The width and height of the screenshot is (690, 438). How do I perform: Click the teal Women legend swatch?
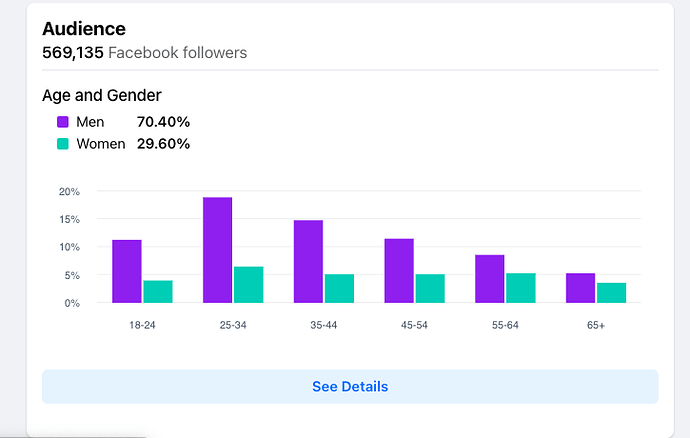coord(63,144)
